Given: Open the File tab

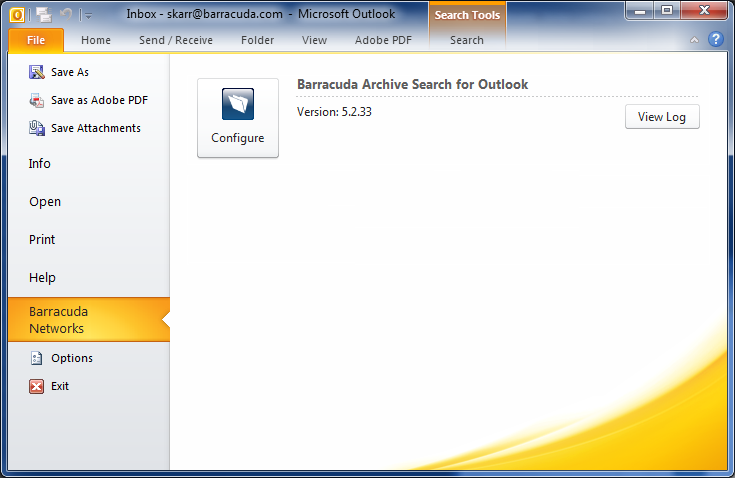Looking at the screenshot, I should (x=36, y=40).
